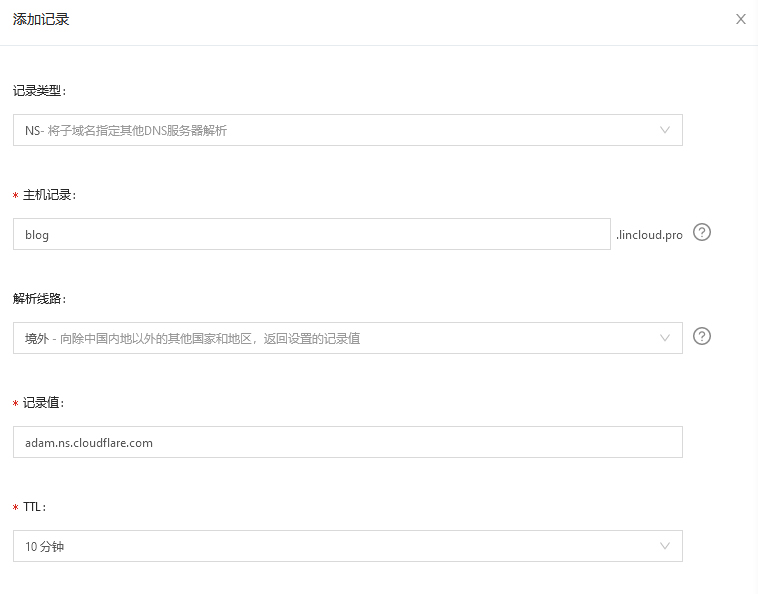
Task: Click the 记录值 label
Action: click(44, 402)
